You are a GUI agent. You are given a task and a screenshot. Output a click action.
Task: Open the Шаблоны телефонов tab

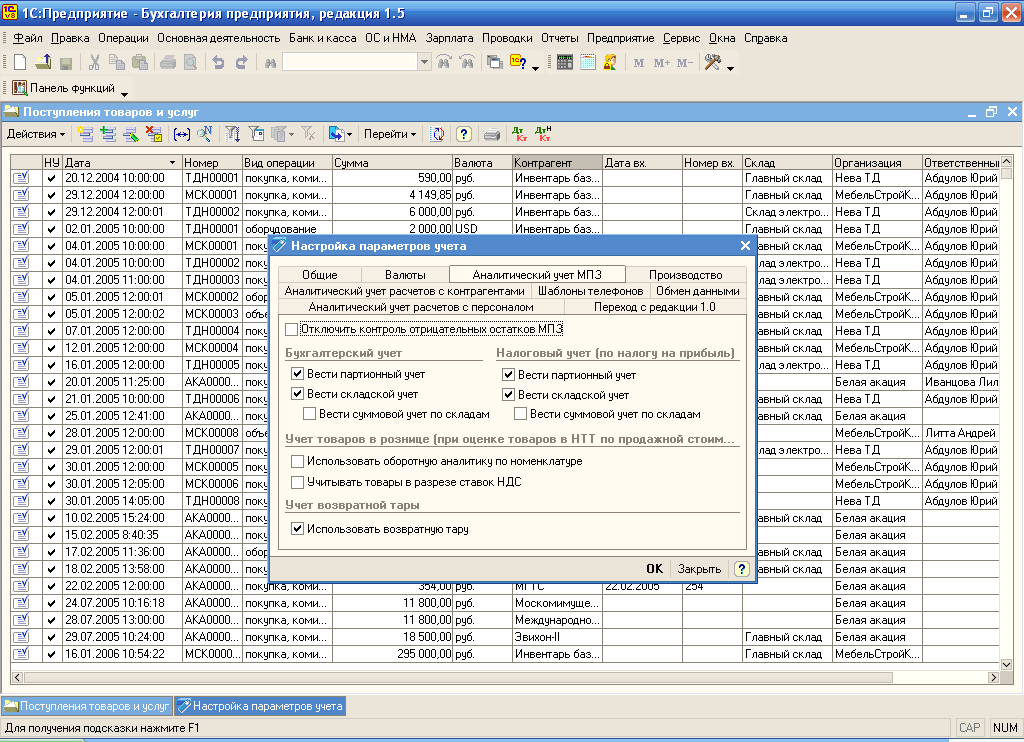[x=590, y=291]
